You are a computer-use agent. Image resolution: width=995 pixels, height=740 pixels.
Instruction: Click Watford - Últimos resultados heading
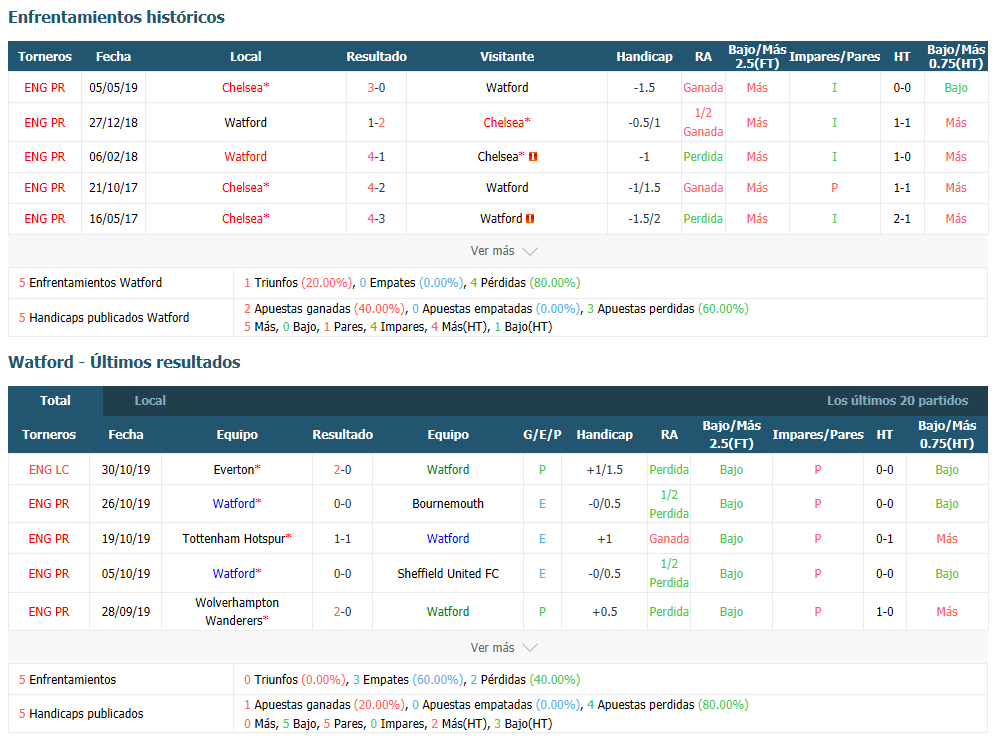coord(124,362)
